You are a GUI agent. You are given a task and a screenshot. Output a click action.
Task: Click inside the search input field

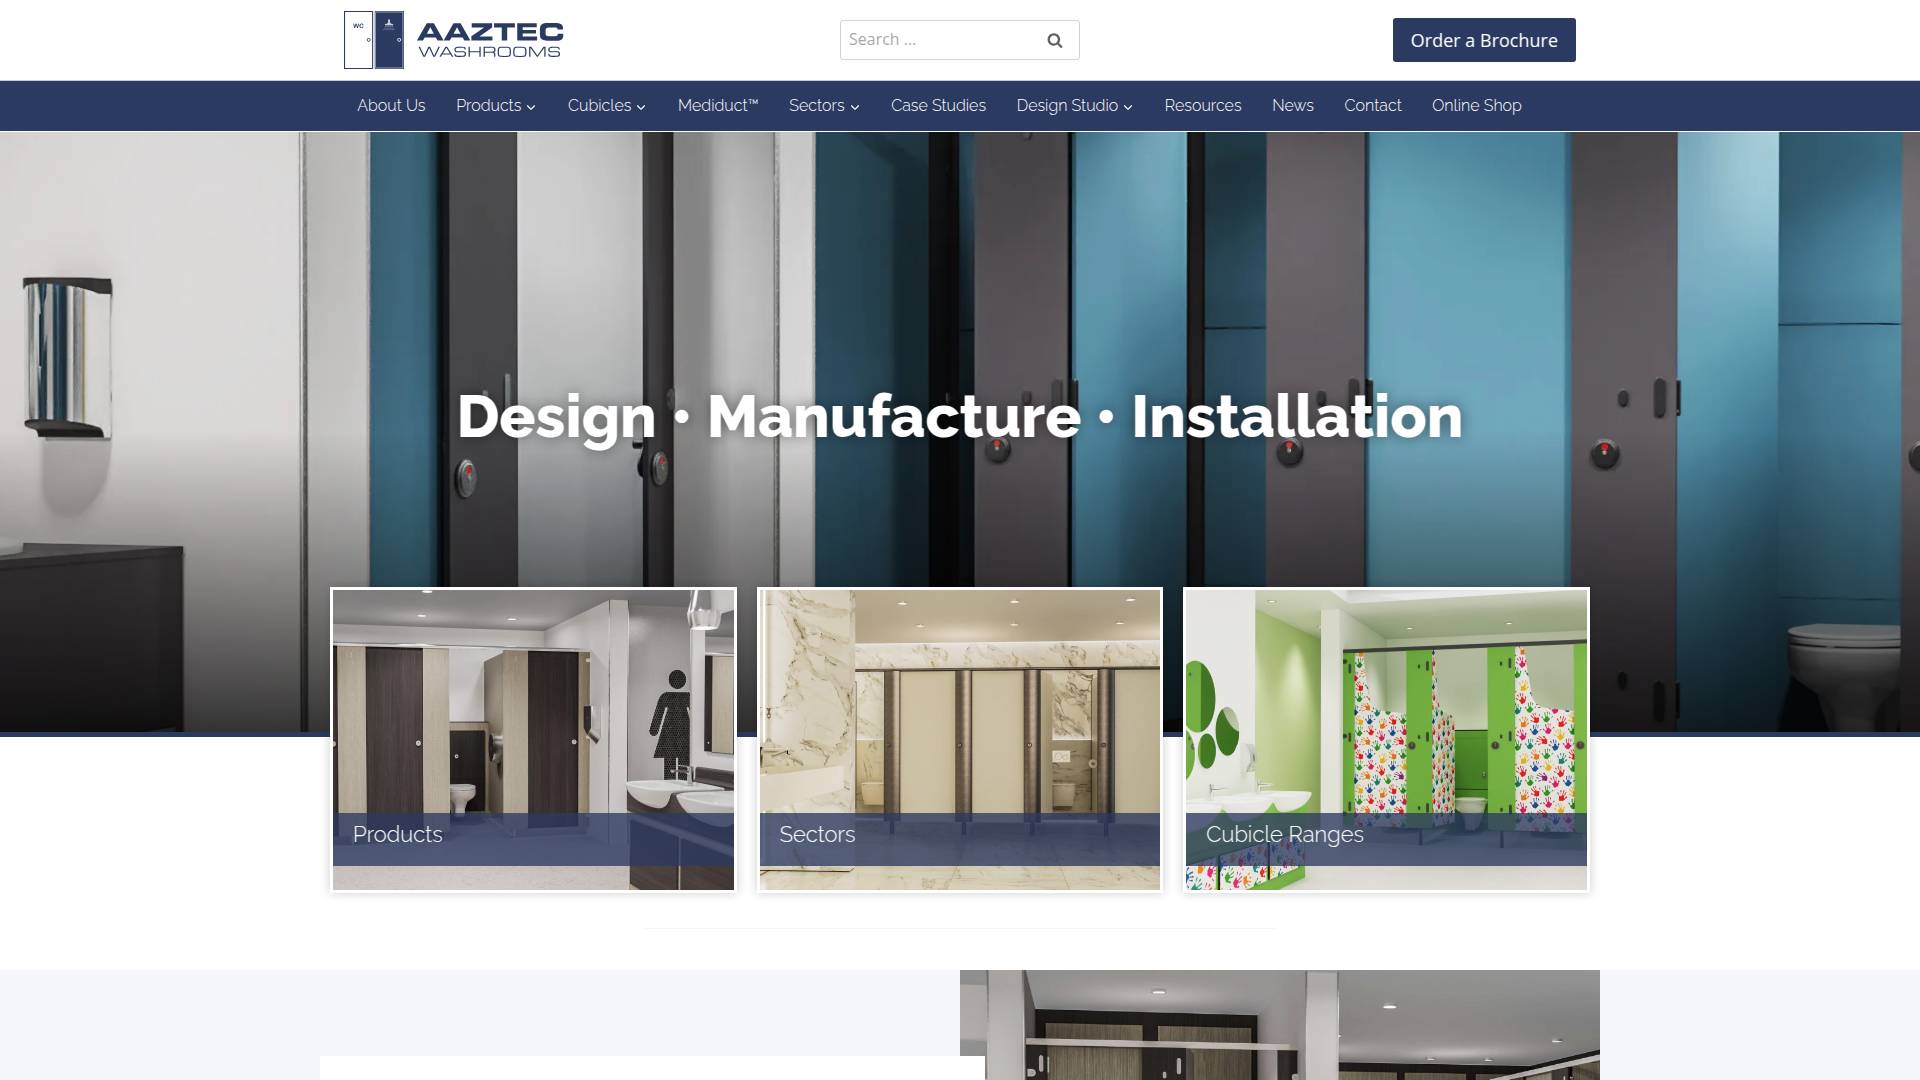(x=940, y=40)
